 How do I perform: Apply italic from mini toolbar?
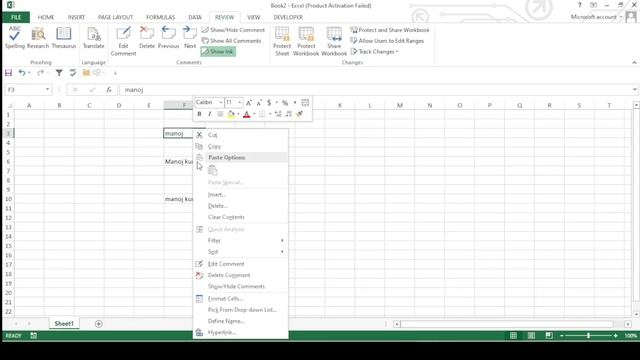(x=209, y=114)
